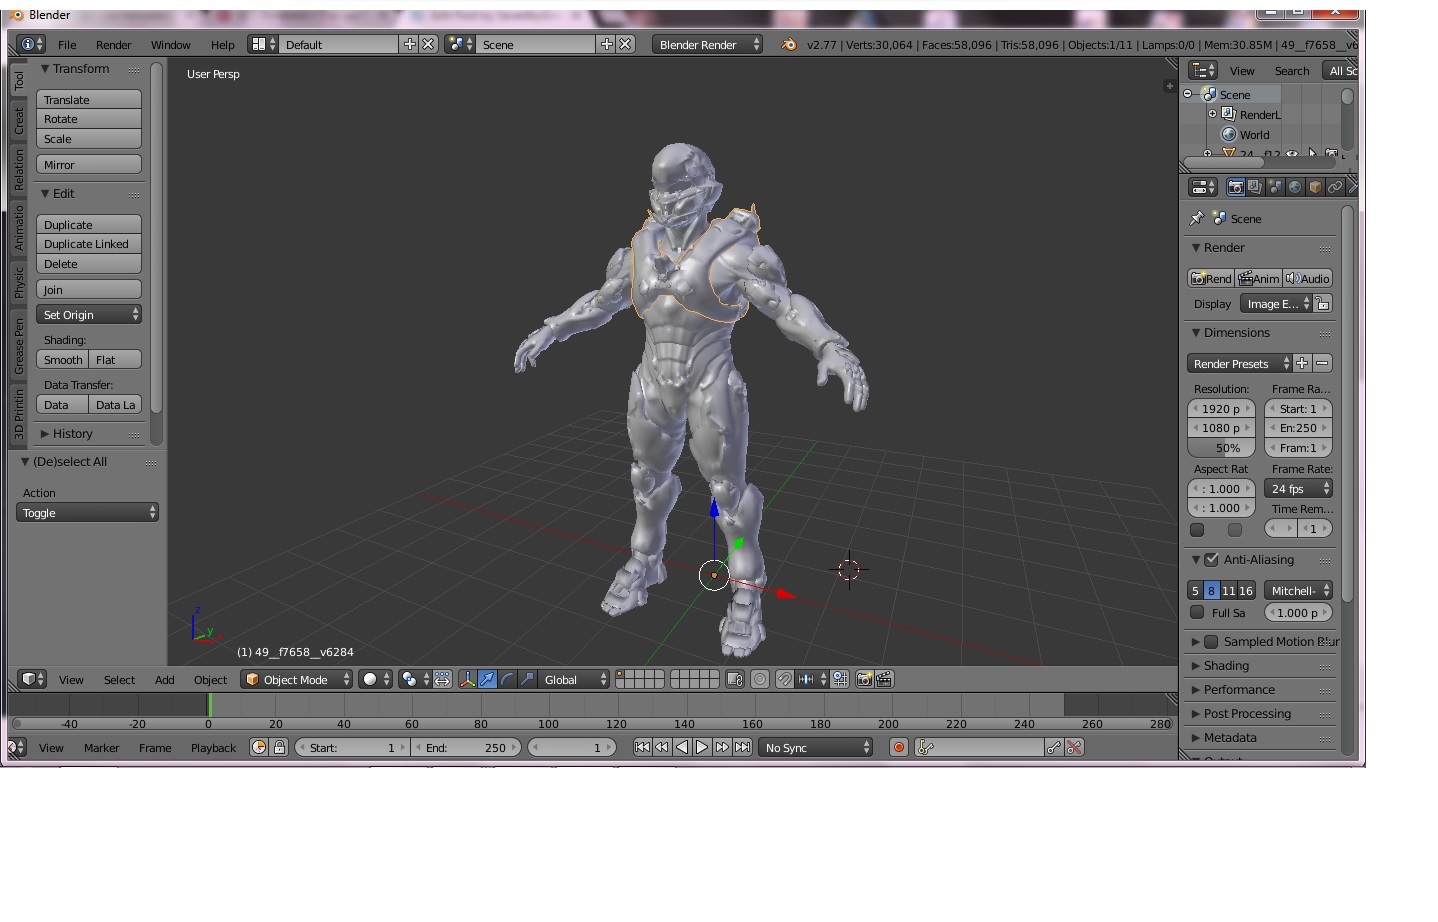Select the Render Layers properties tab
1438x922 pixels.
(x=1255, y=187)
